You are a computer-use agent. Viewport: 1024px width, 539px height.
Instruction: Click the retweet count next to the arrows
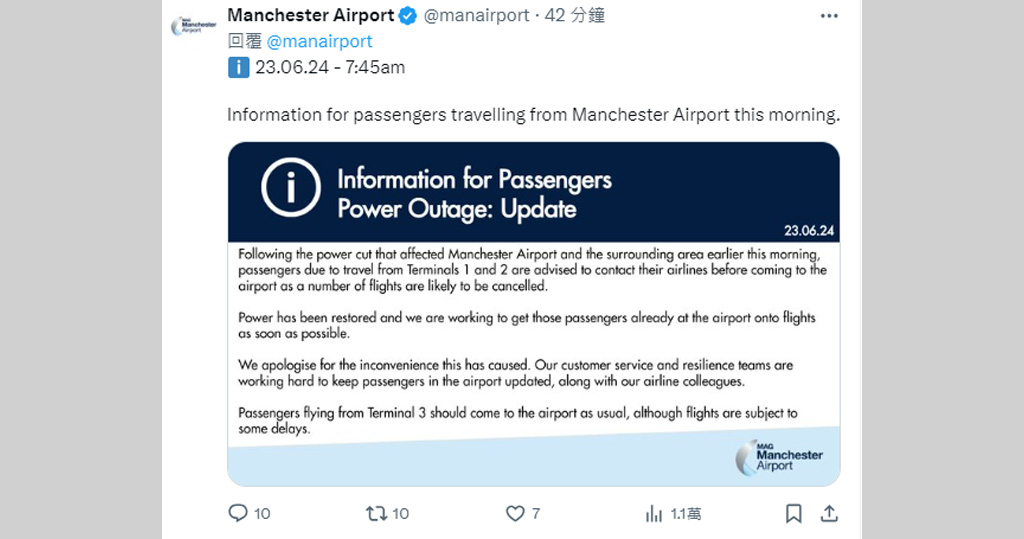point(400,513)
